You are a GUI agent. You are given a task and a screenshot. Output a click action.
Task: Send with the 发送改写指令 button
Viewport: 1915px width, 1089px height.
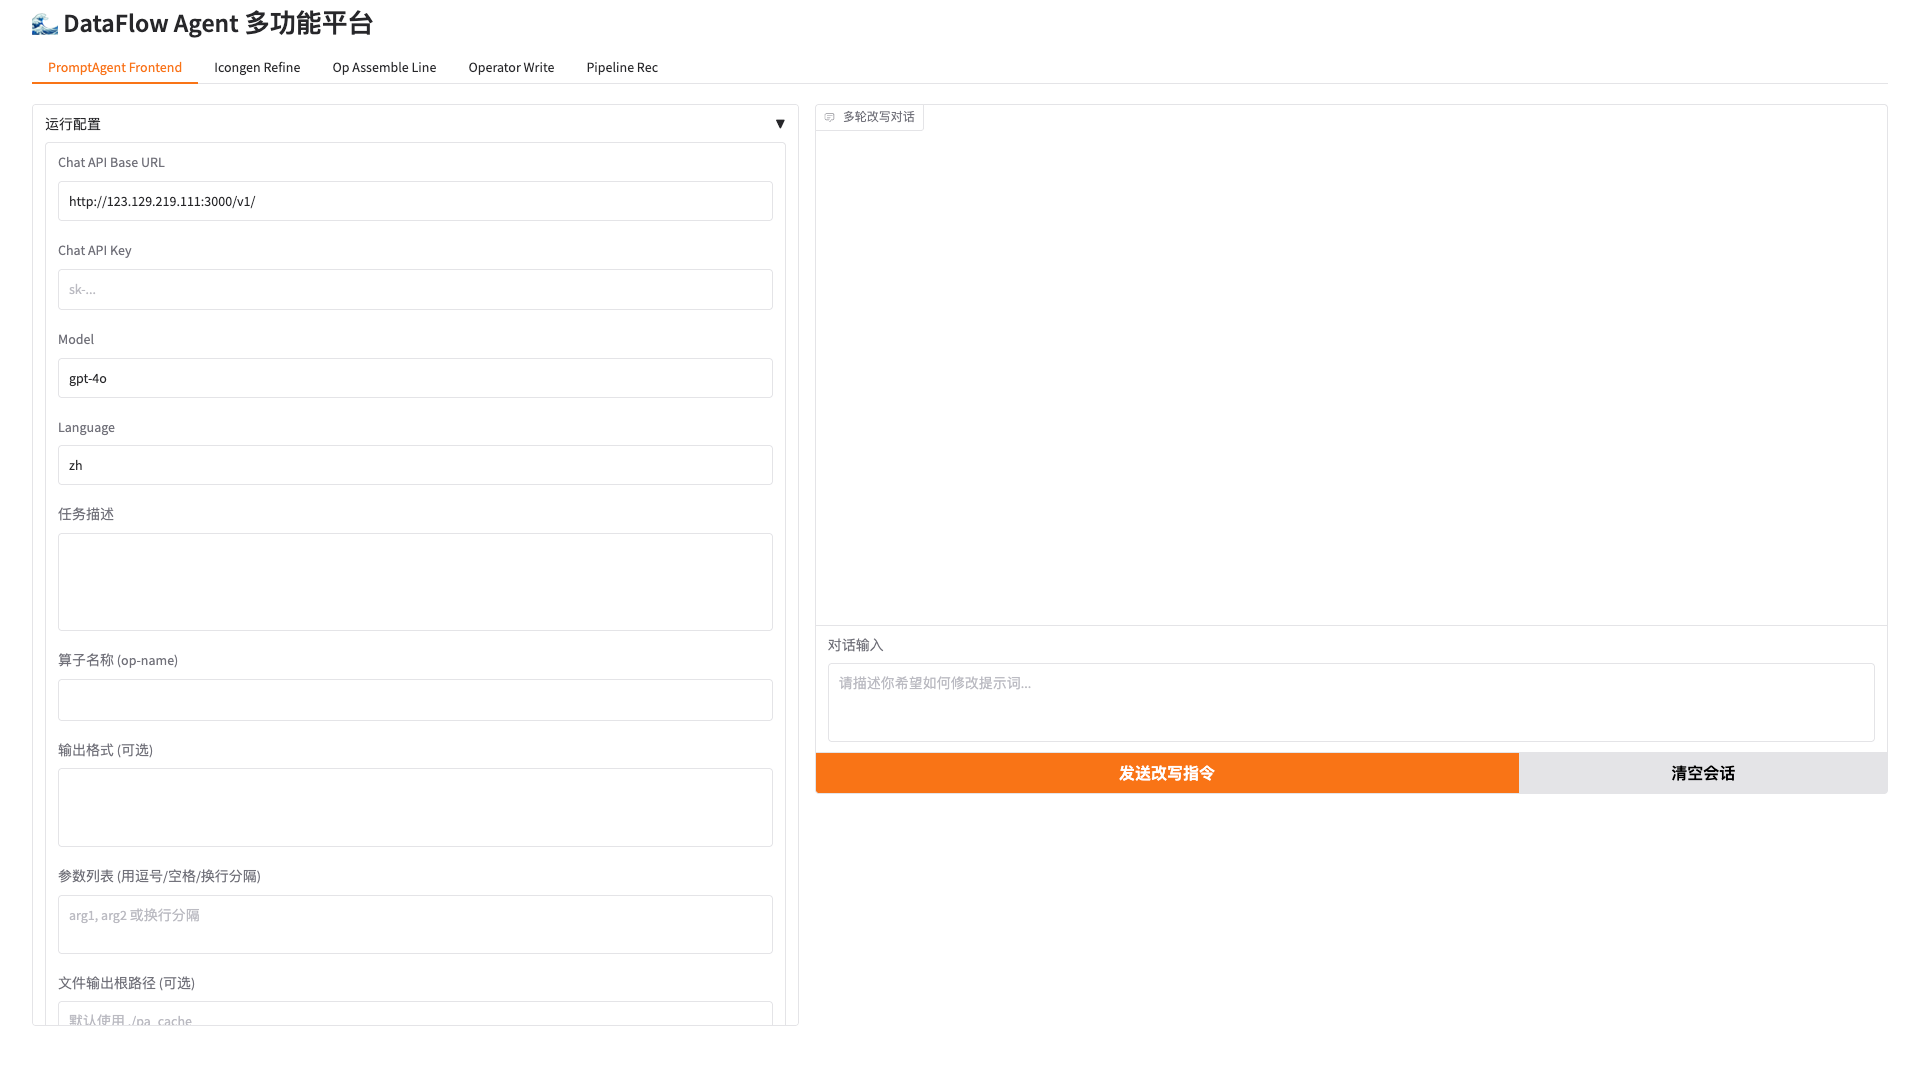click(x=1167, y=773)
